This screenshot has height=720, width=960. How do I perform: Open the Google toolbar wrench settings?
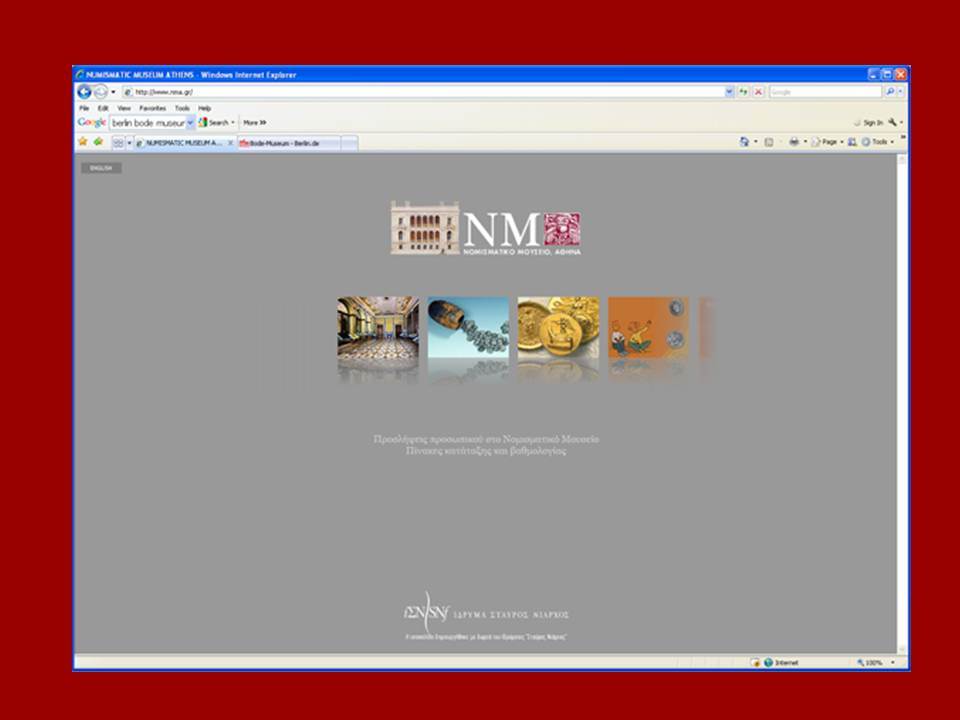point(893,122)
